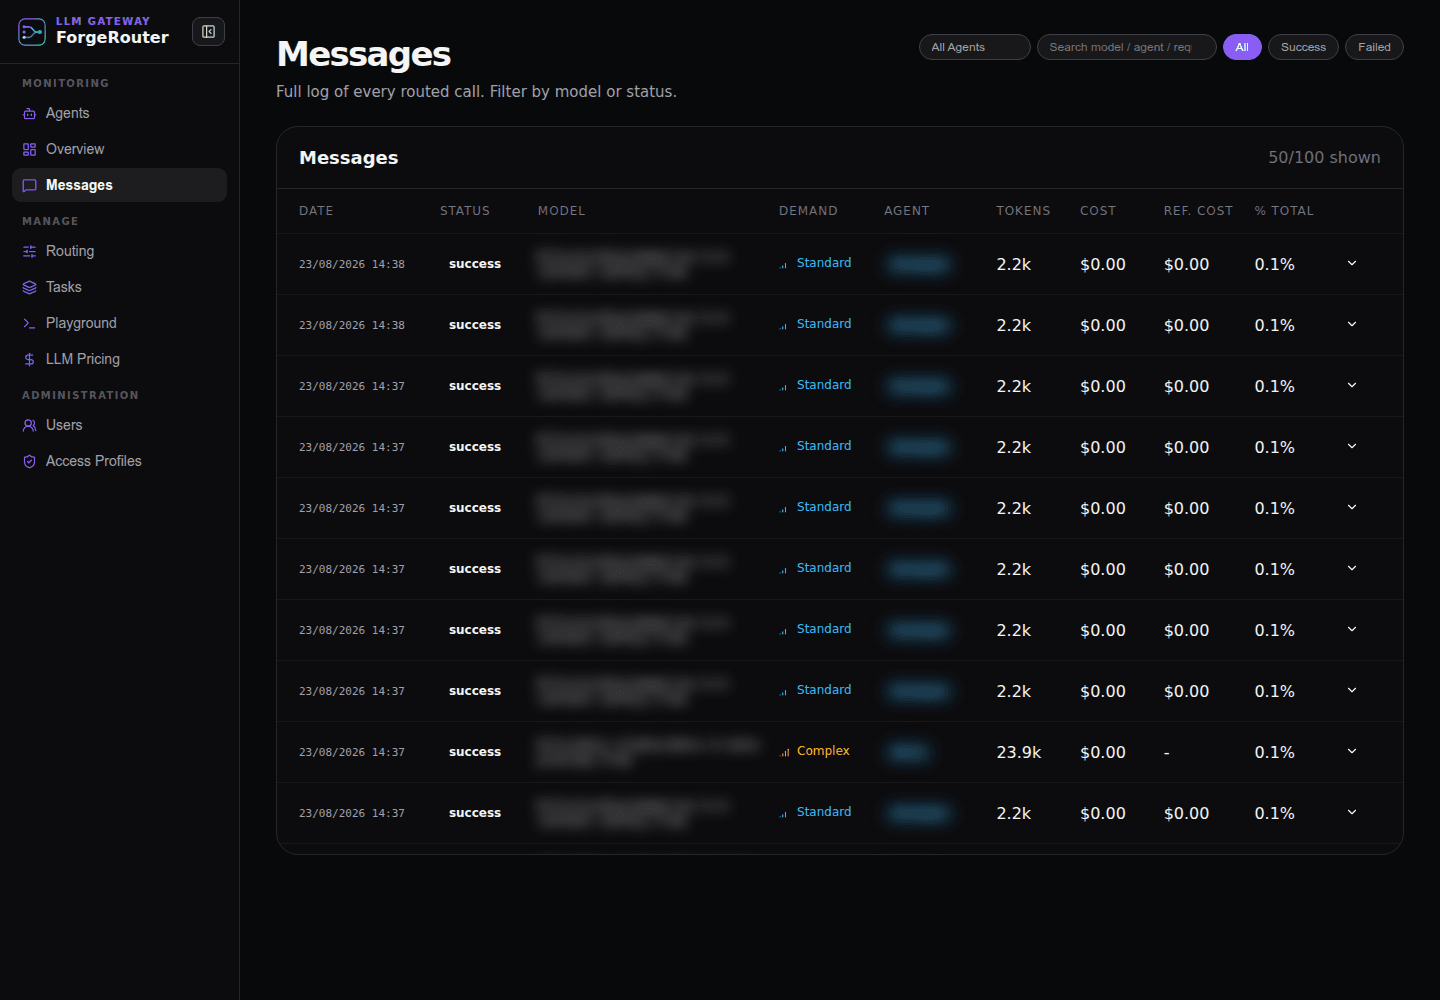Click the Users people icon in sidebar
Screen dimensions: 1440x1000
29,426
